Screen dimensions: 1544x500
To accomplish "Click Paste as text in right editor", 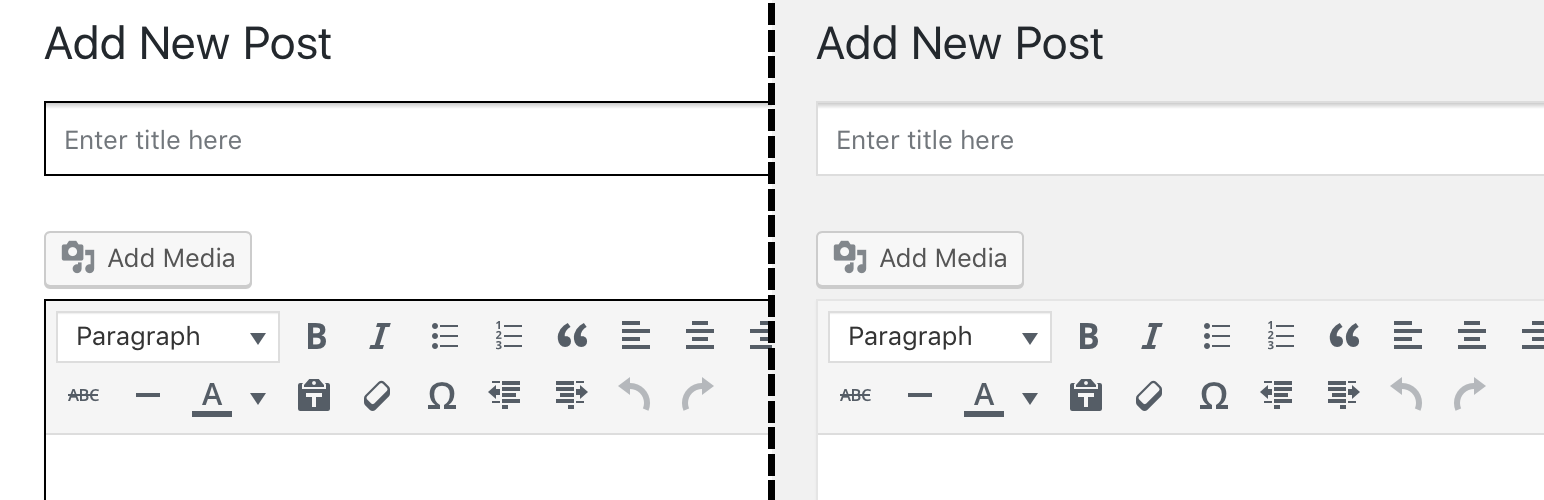I will pyautogui.click(x=1086, y=396).
